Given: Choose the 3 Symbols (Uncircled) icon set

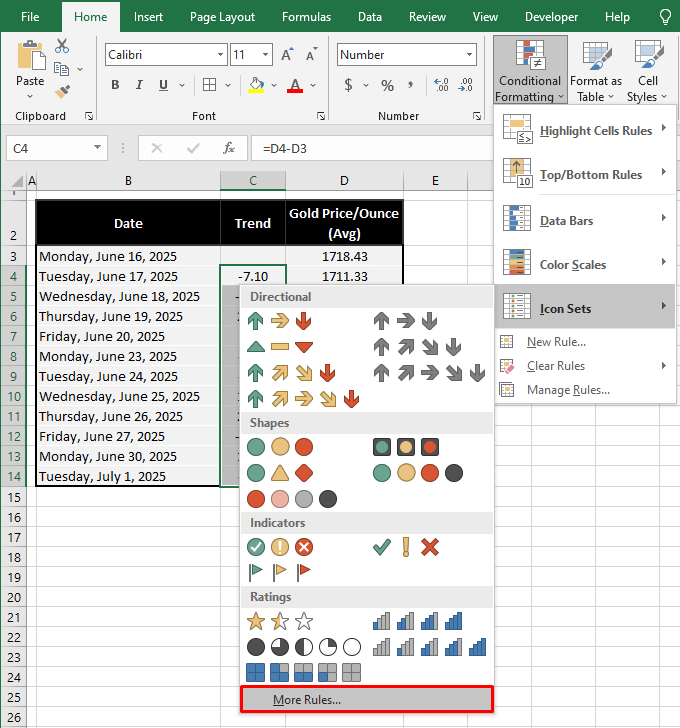Looking at the screenshot, I should (405, 547).
